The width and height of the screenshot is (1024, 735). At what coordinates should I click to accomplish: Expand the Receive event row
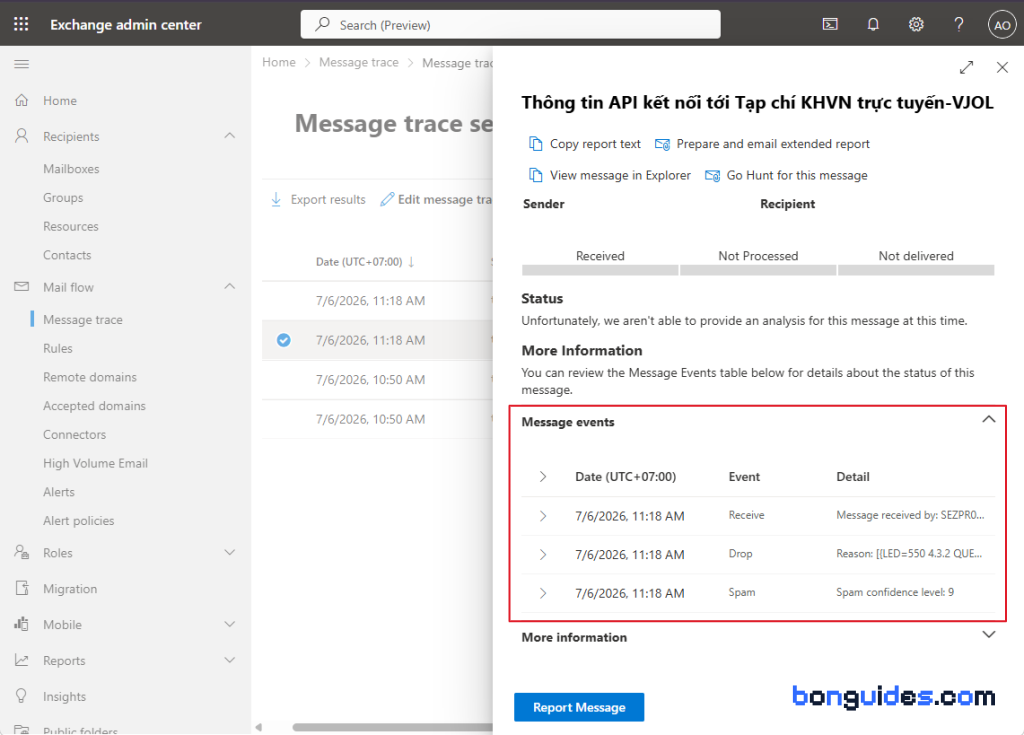pos(543,516)
